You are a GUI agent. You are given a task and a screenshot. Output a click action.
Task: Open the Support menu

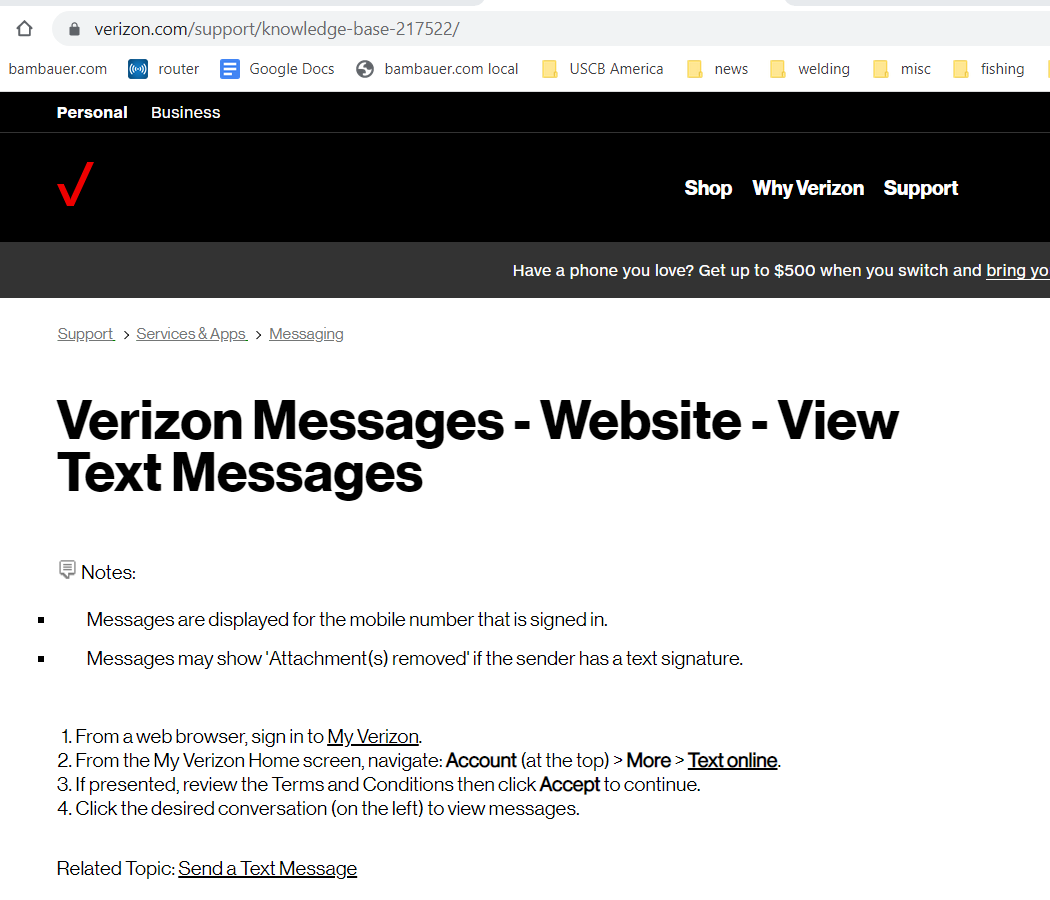click(x=920, y=188)
